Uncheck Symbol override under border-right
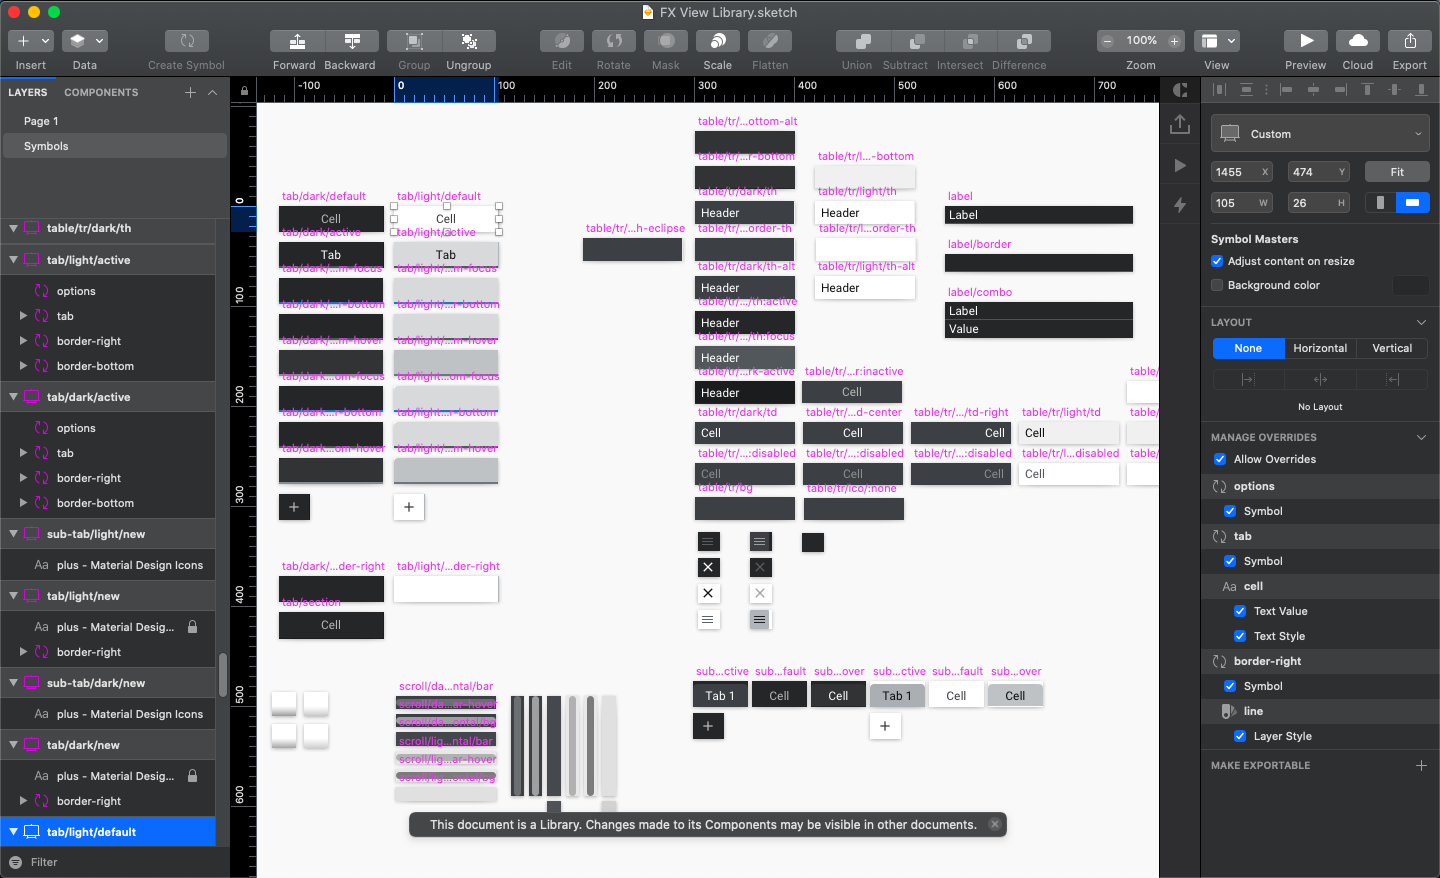The width and height of the screenshot is (1440, 878). [x=1230, y=686]
